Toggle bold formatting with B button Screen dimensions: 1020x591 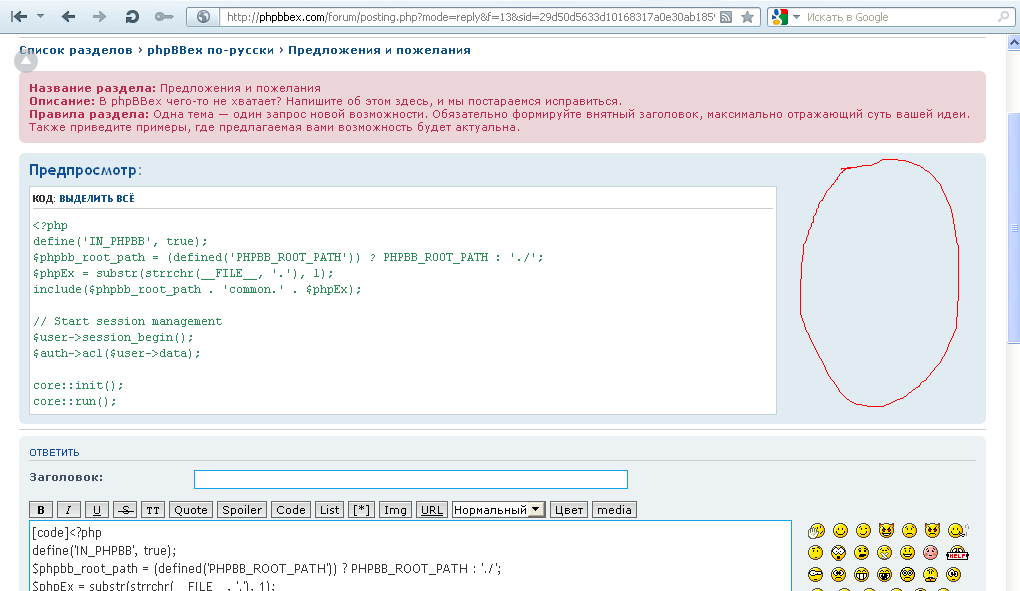(41, 510)
